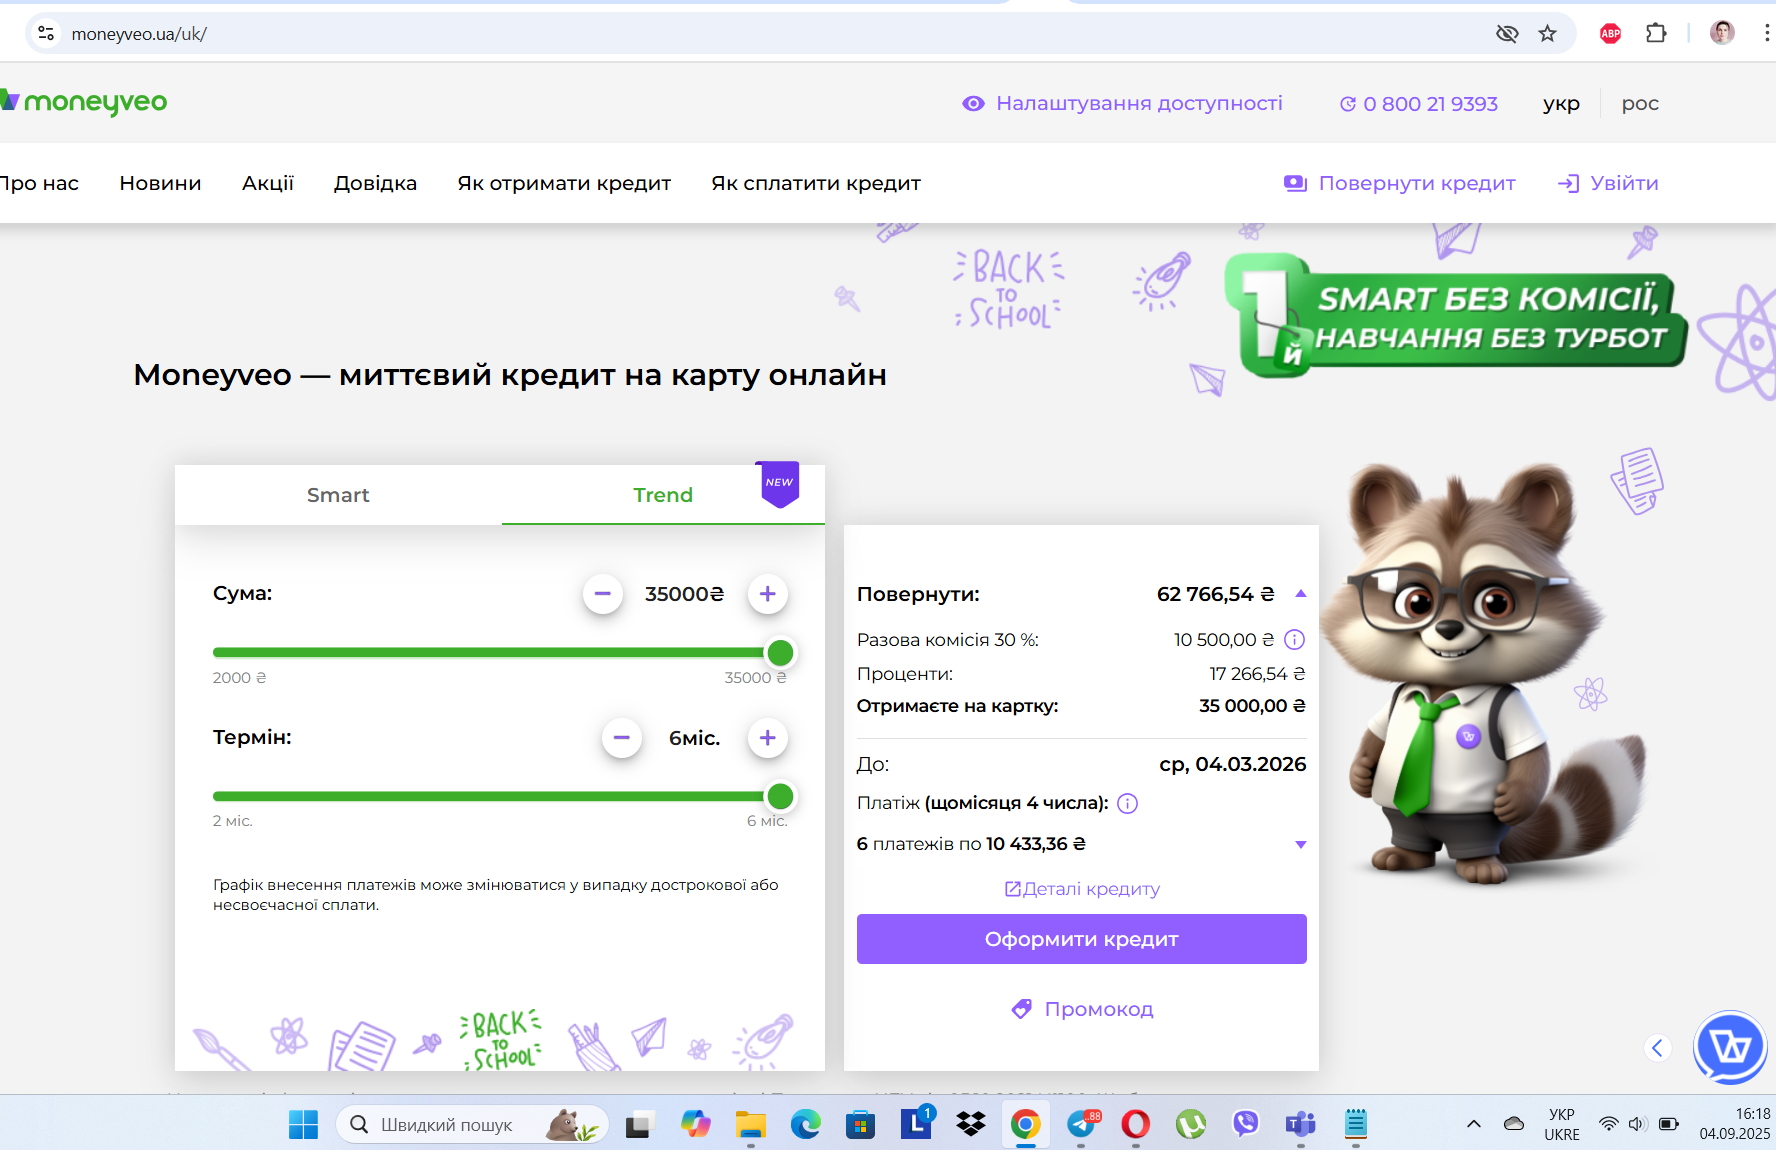Collapse the Повернути details arrow

pyautogui.click(x=1301, y=594)
